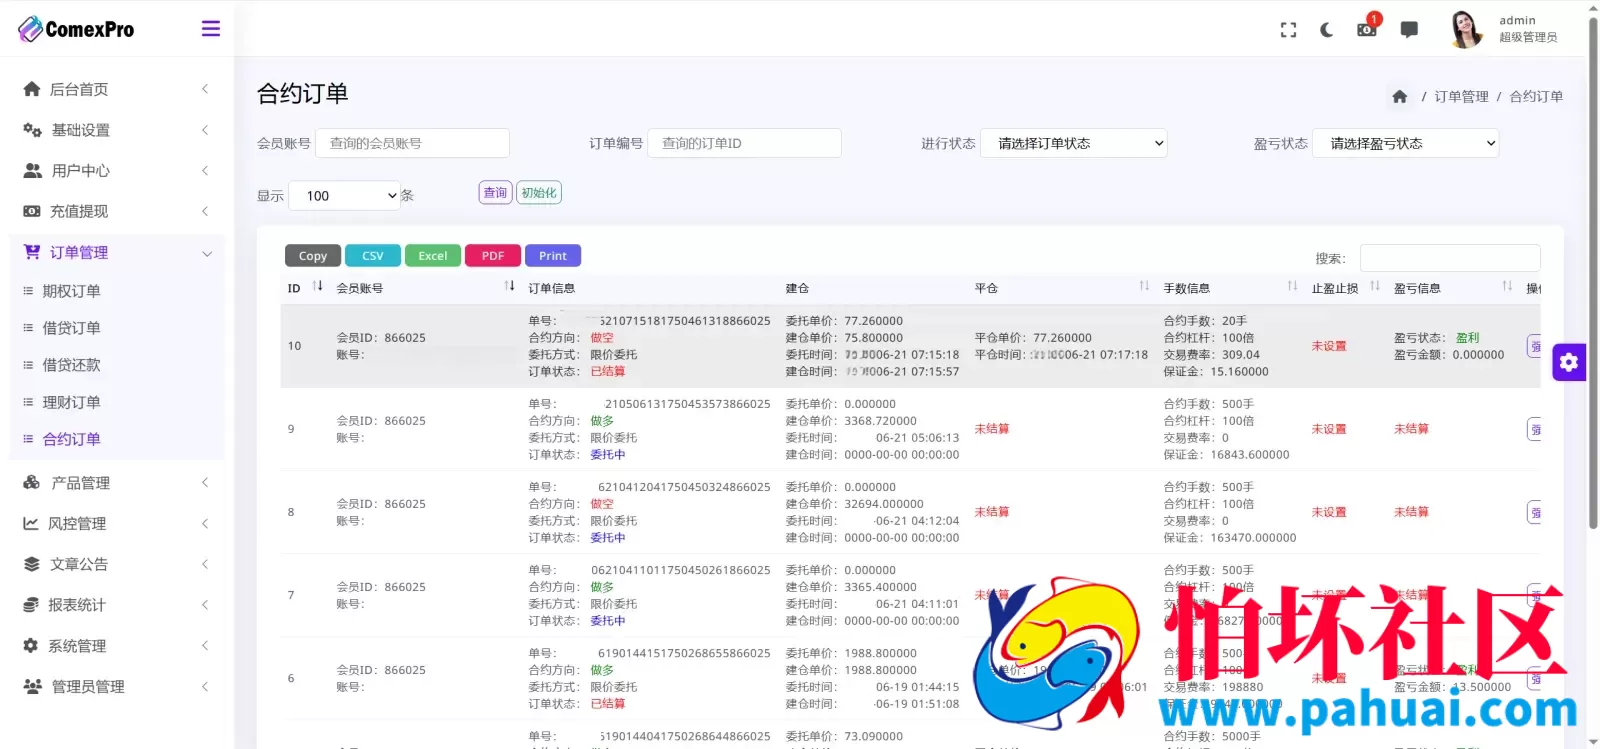This screenshot has height=749, width=1600.
Task: Click the 充值提现 money icon
Action: (32, 211)
